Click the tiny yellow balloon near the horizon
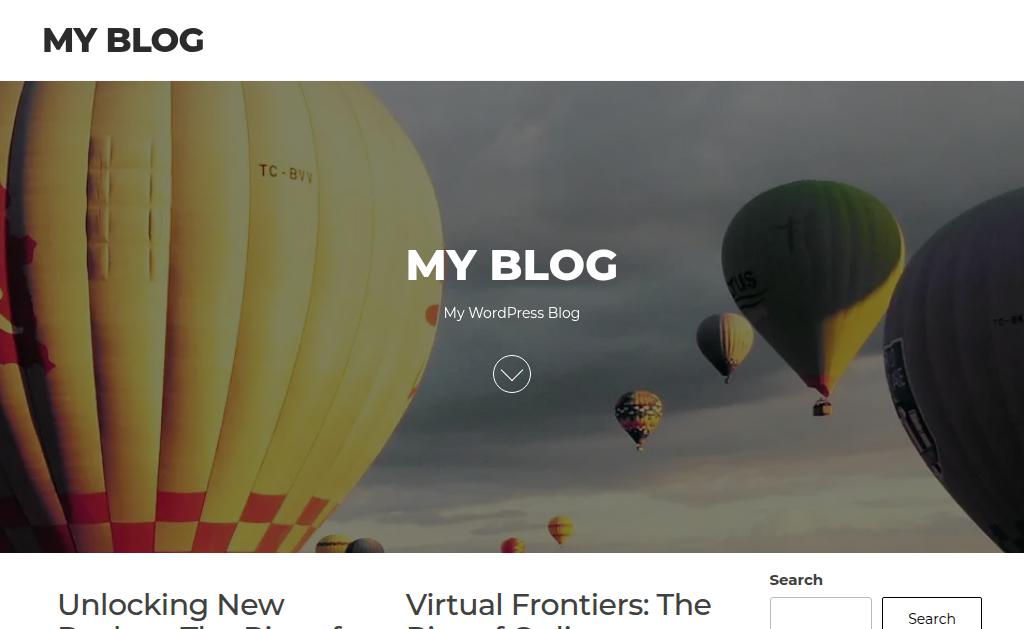1024x629 pixels. (x=560, y=528)
